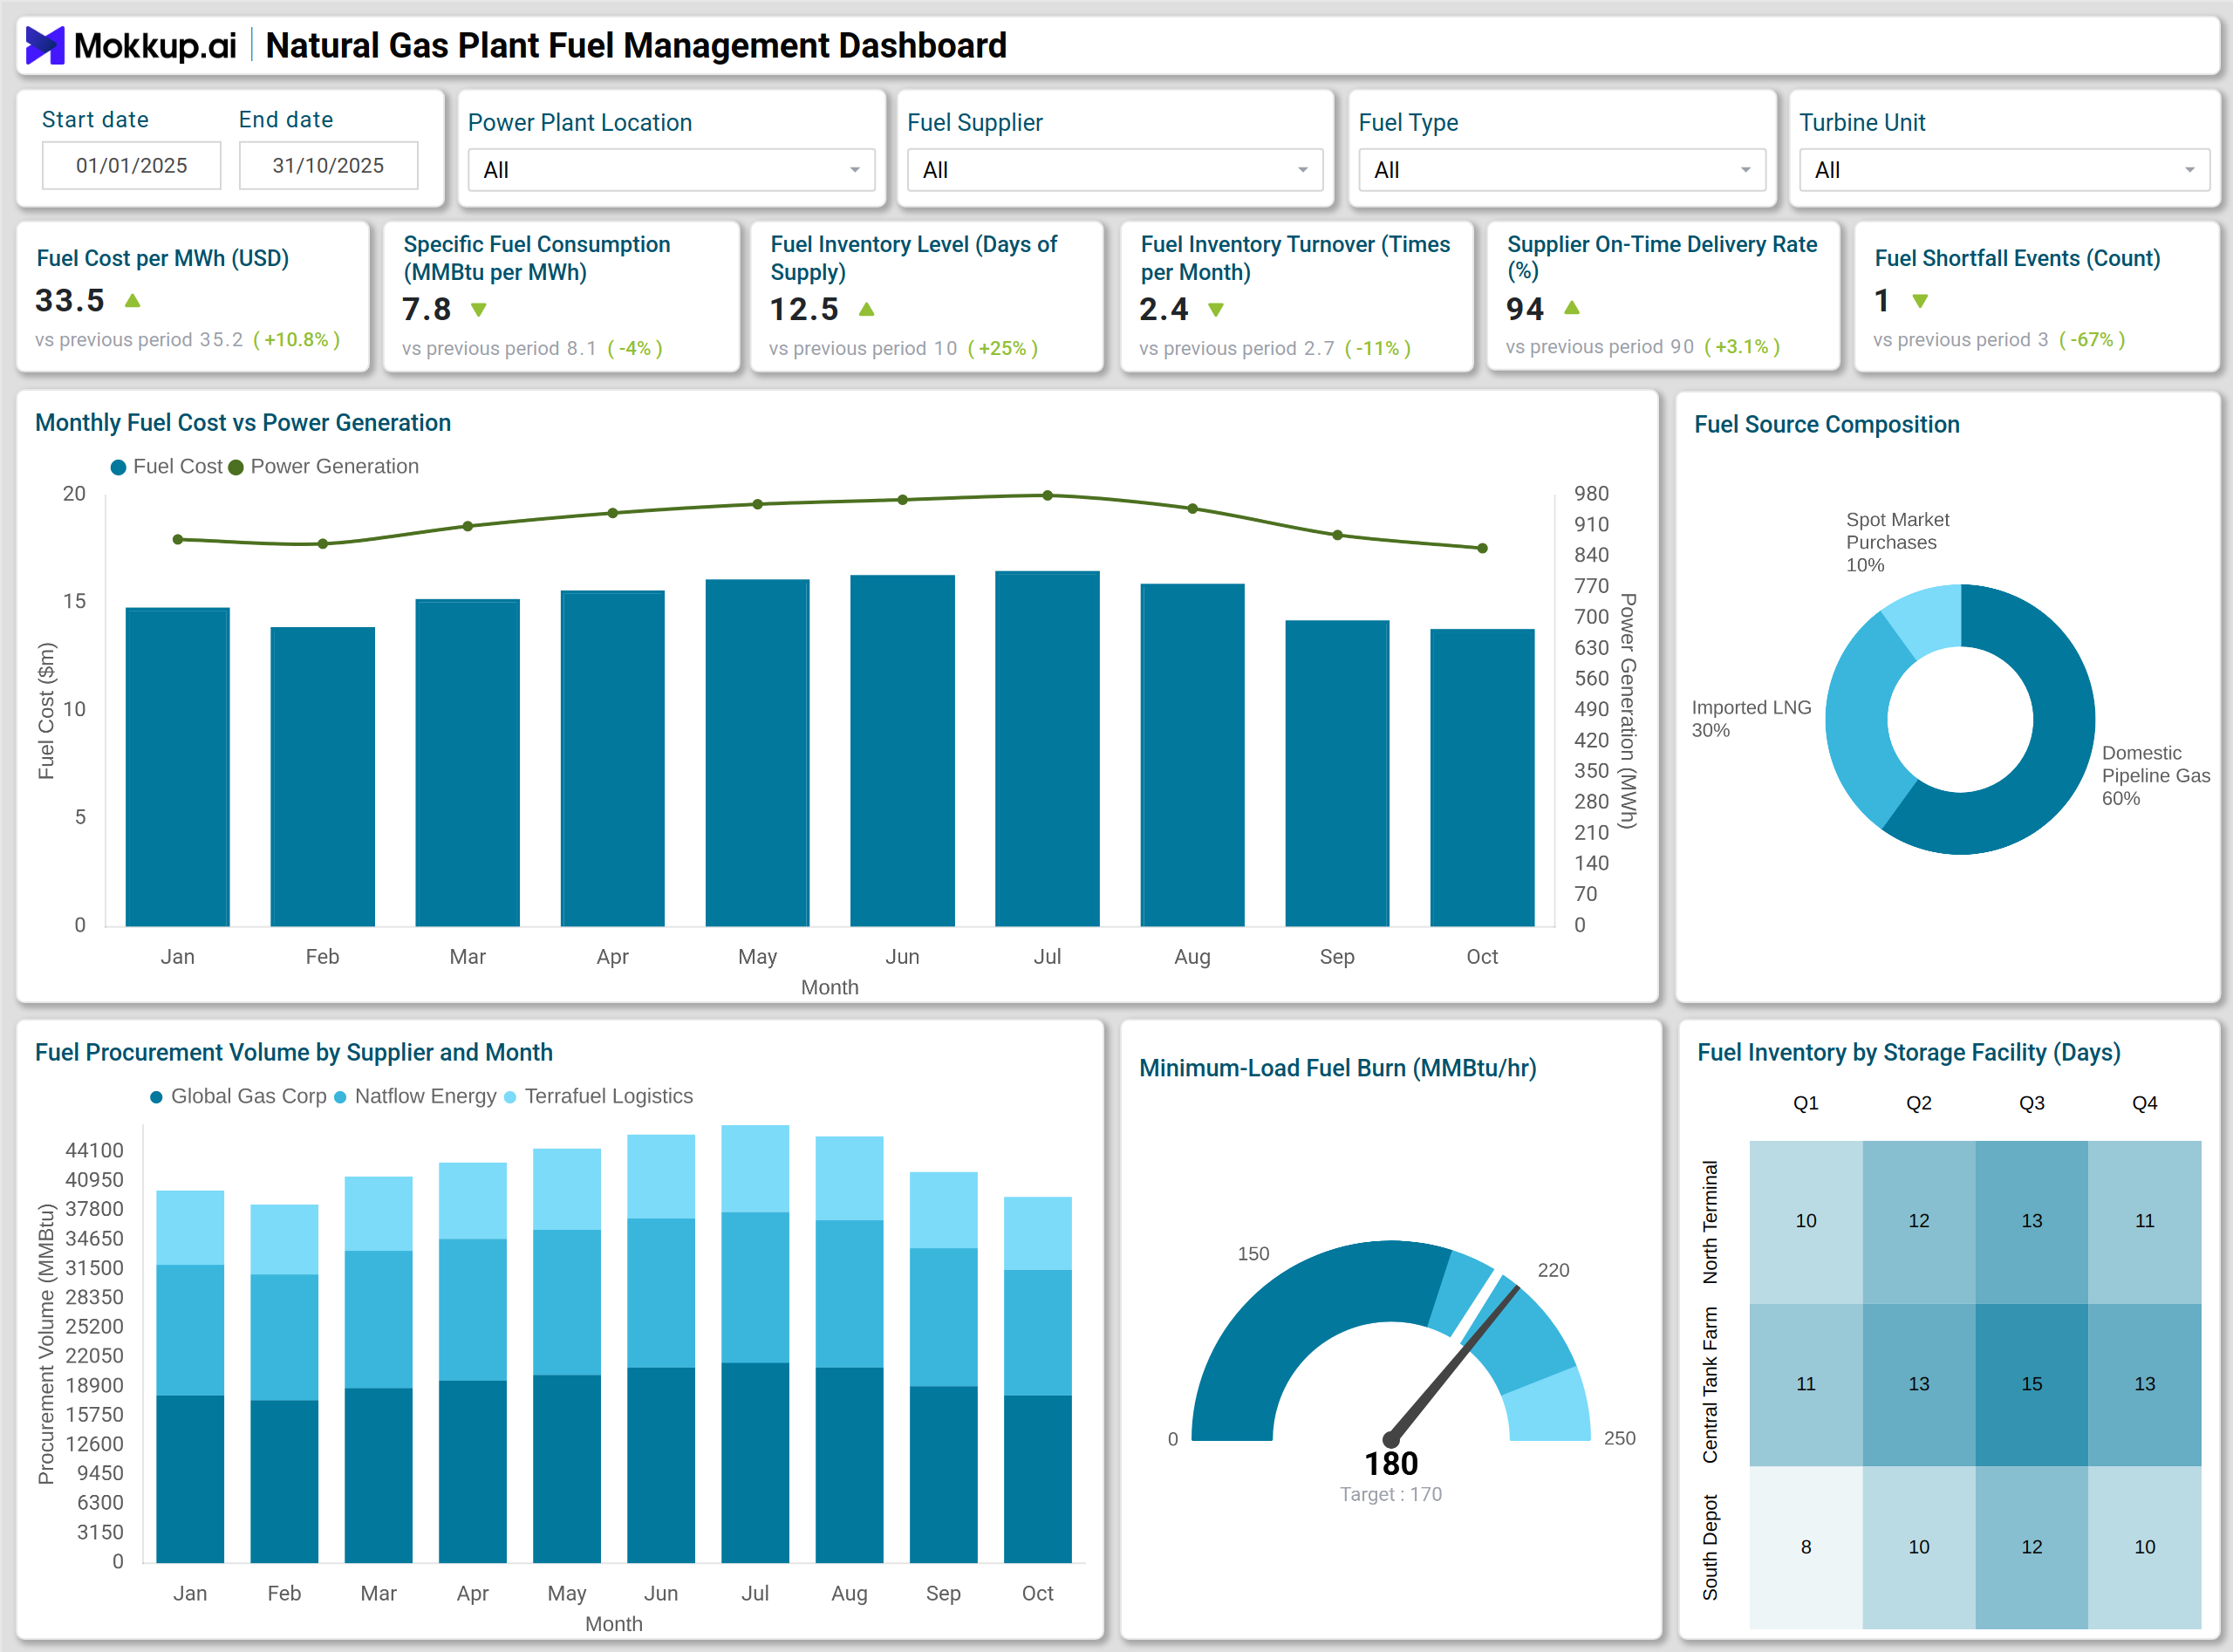
Task: Click the 'Target : 170' gauge label
Action: tap(1391, 1494)
